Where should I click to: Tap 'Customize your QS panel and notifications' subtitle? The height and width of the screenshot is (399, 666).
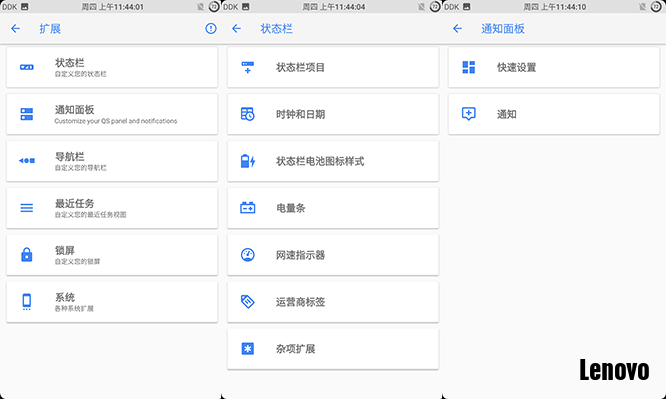[x=116, y=121]
